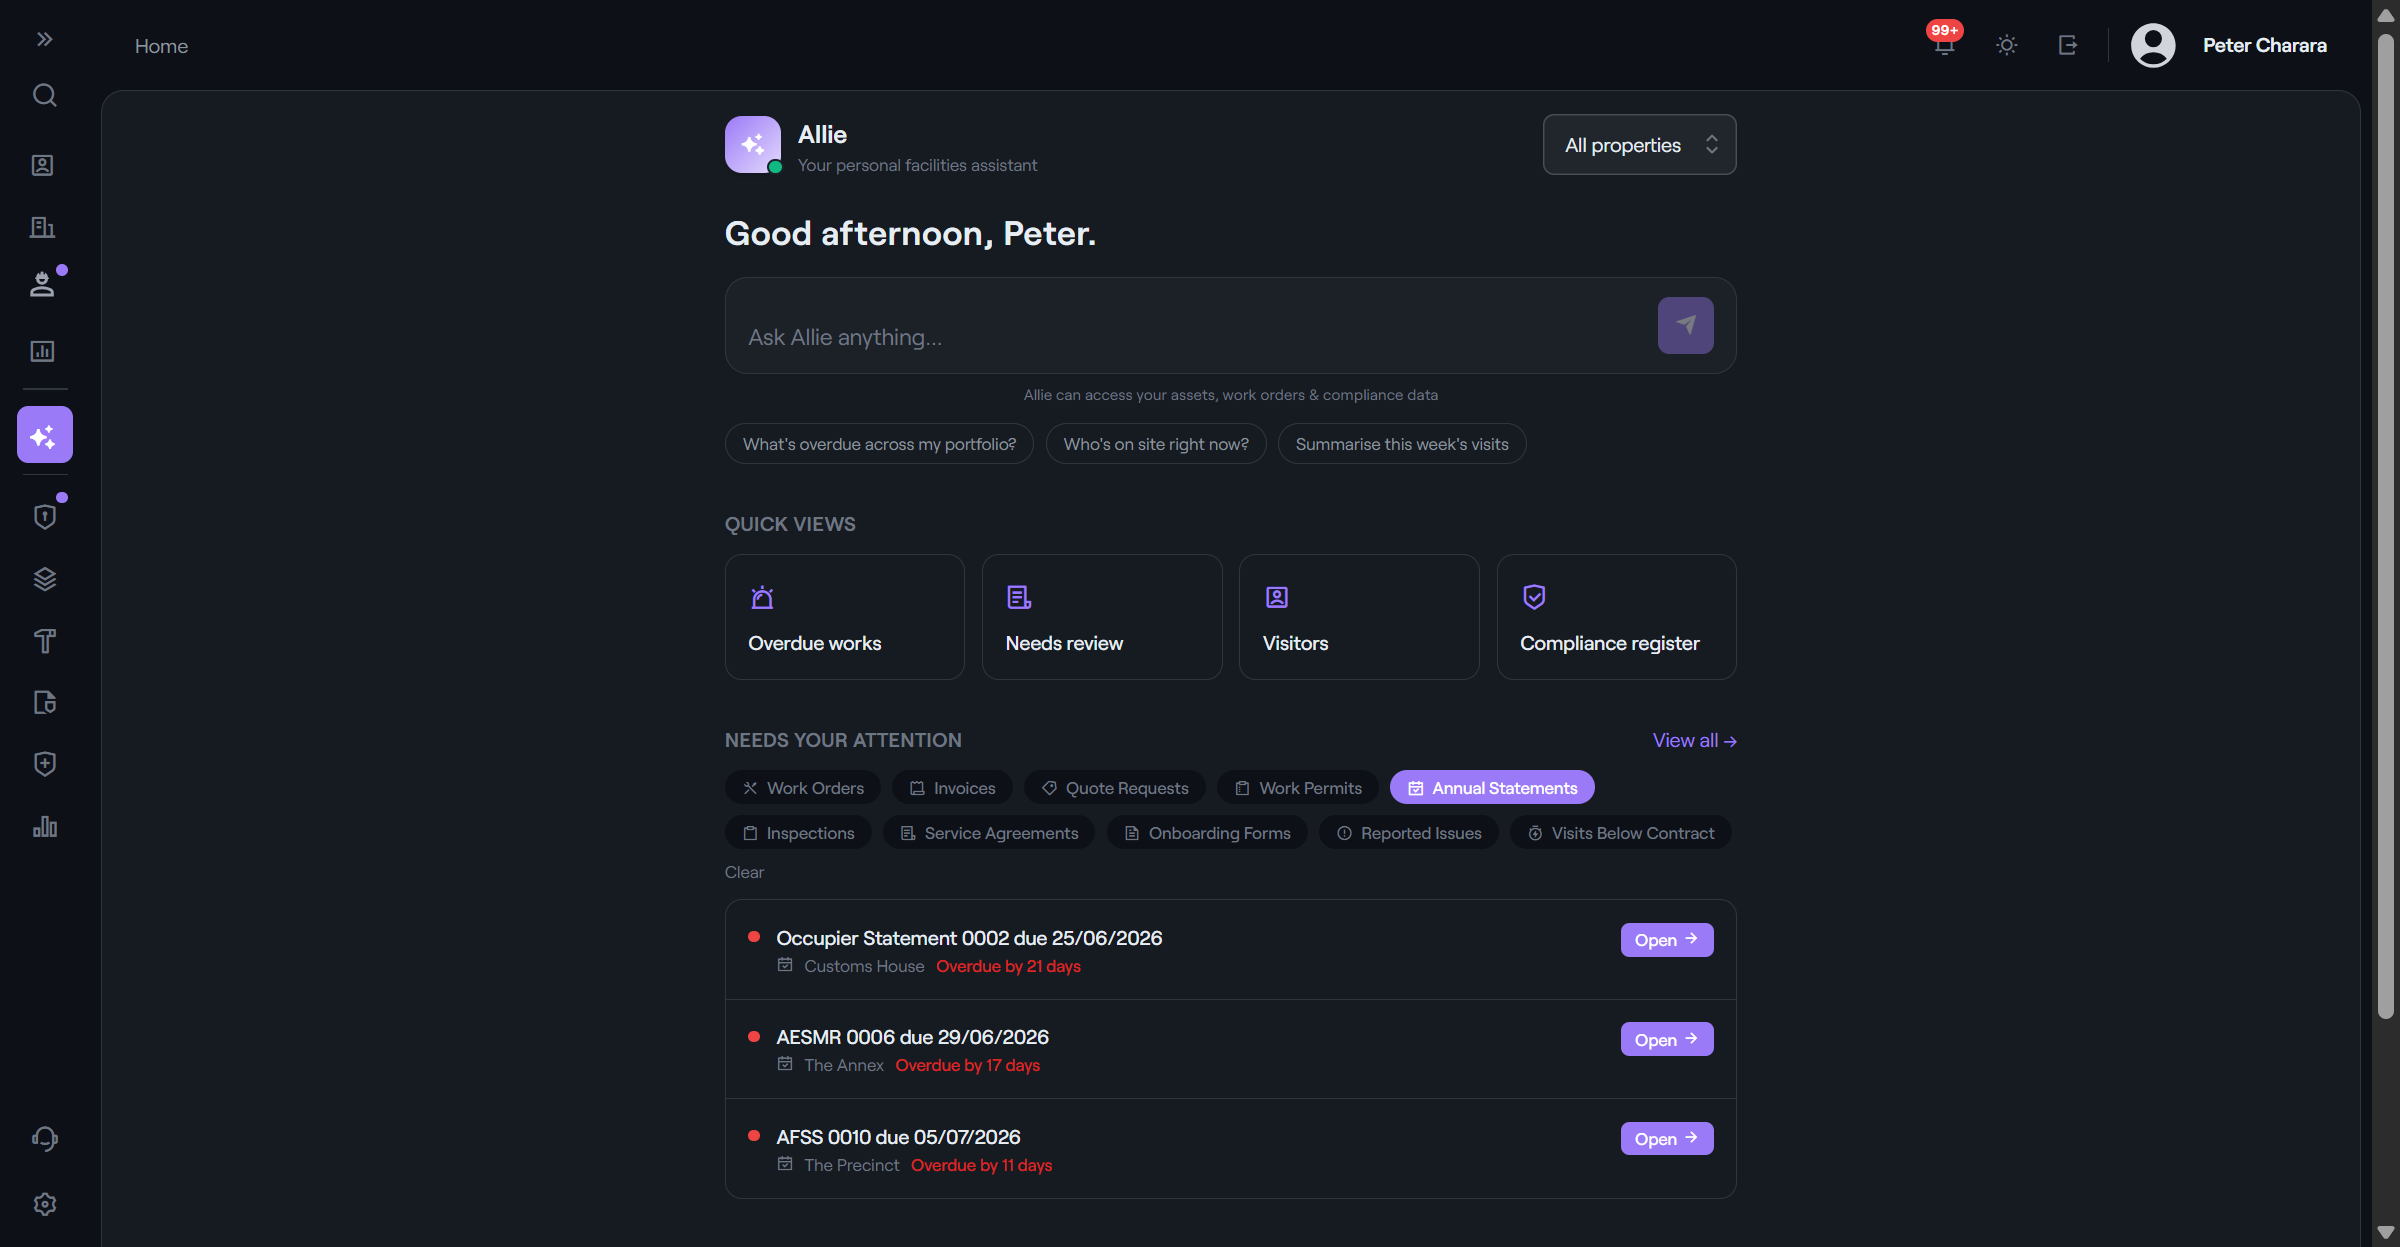Select the Allie sparkle icon in sidebar
This screenshot has height=1247, width=2400.
pyautogui.click(x=45, y=435)
